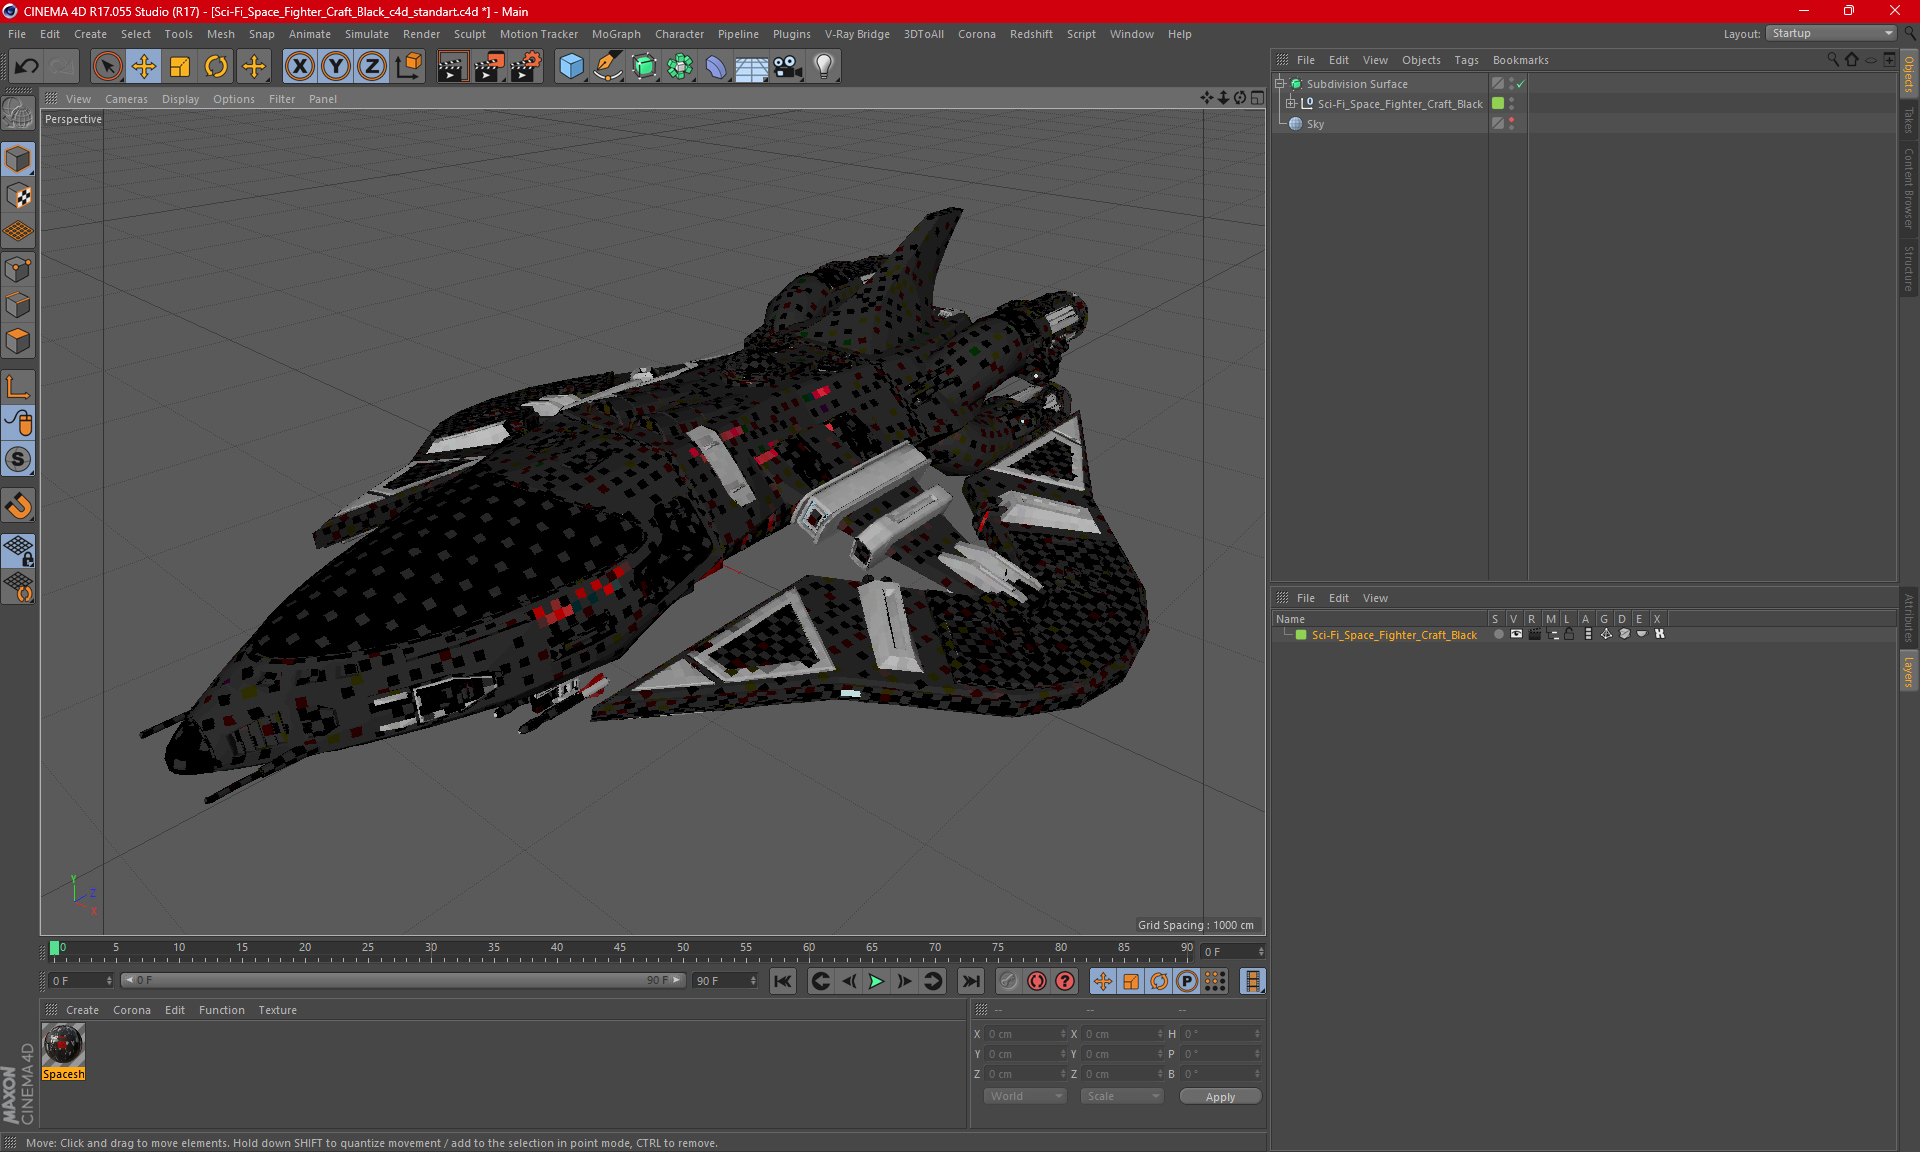Open viewport Display menu
Image resolution: width=1920 pixels, height=1152 pixels.
180,99
